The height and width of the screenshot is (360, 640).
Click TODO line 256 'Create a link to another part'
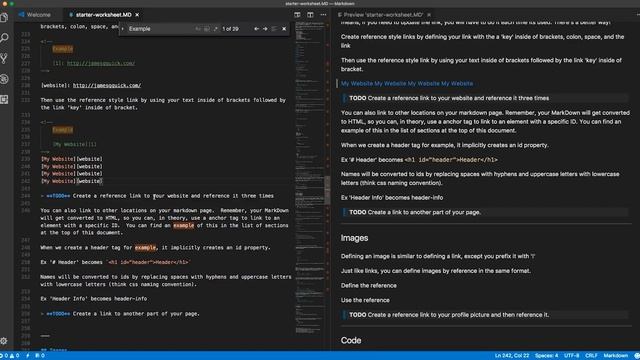click(x=120, y=313)
